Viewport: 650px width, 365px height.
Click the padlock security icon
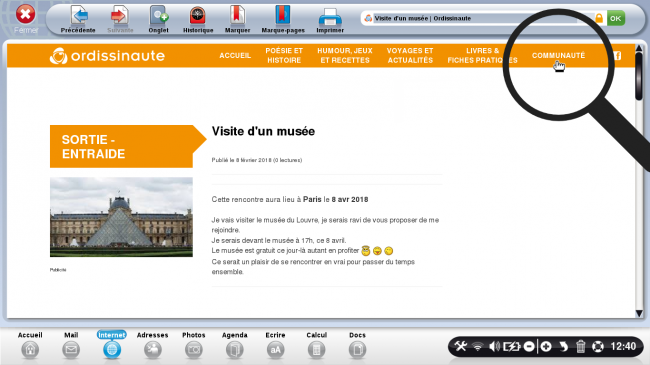(599, 18)
